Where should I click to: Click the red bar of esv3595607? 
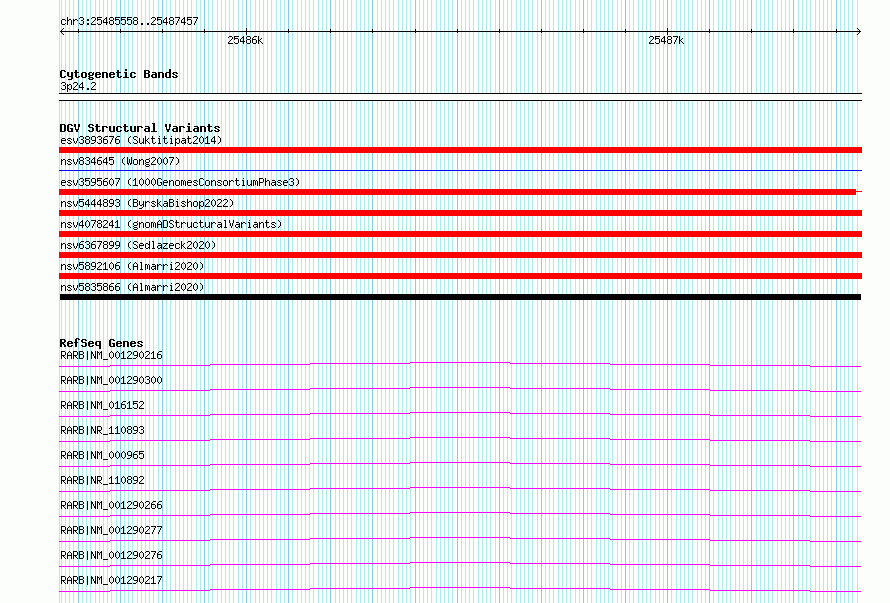click(457, 192)
